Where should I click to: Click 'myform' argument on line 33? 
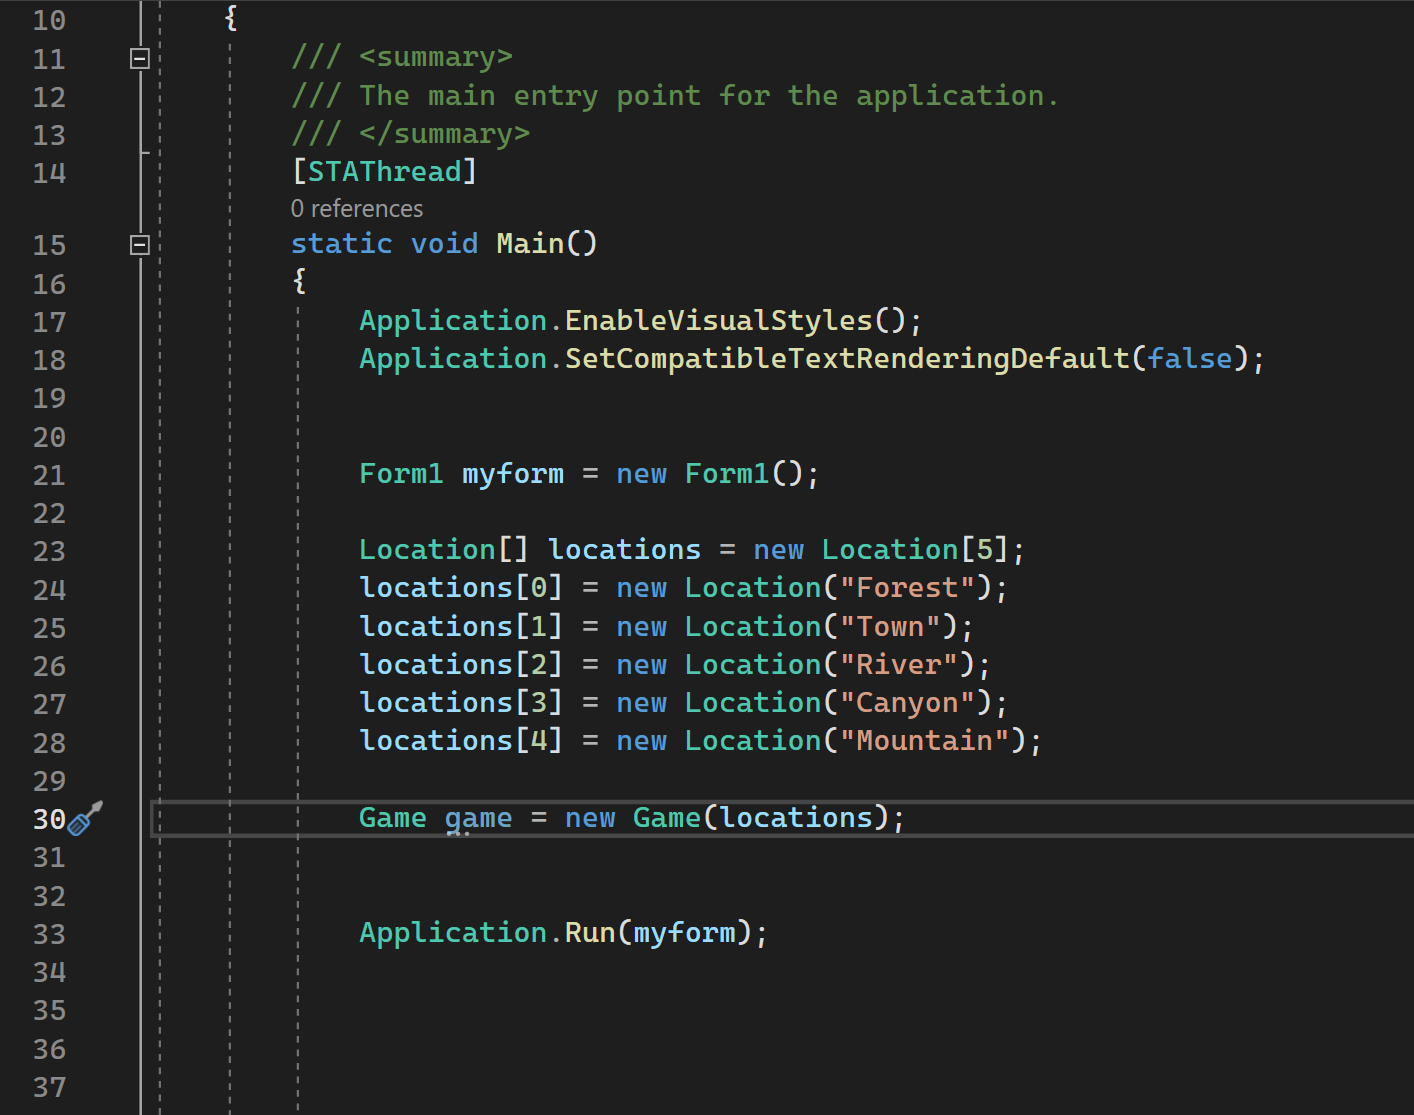684,933
